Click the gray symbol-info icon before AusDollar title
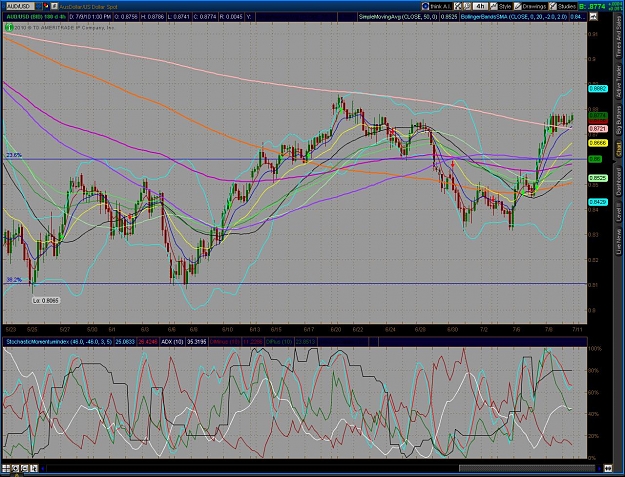Image resolution: width=625 pixels, height=477 pixels. click(x=54, y=6)
